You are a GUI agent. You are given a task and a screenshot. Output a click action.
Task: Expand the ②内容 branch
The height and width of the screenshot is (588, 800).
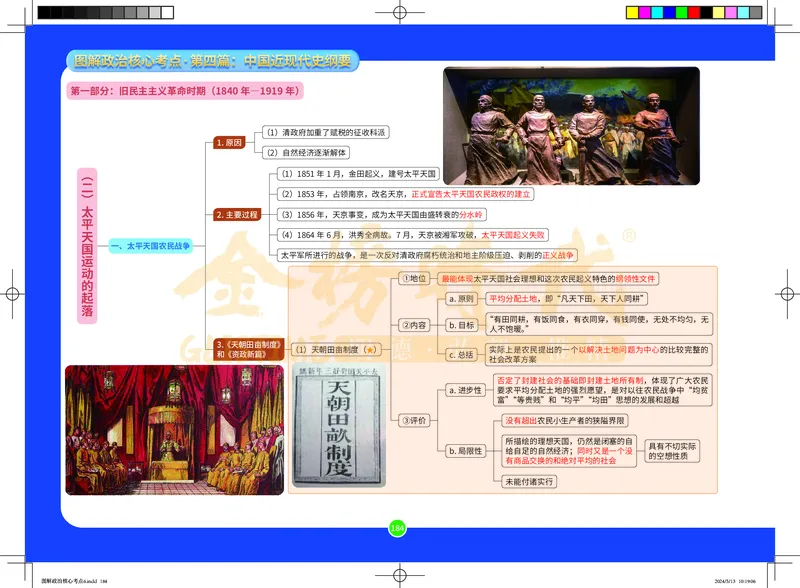(x=413, y=323)
